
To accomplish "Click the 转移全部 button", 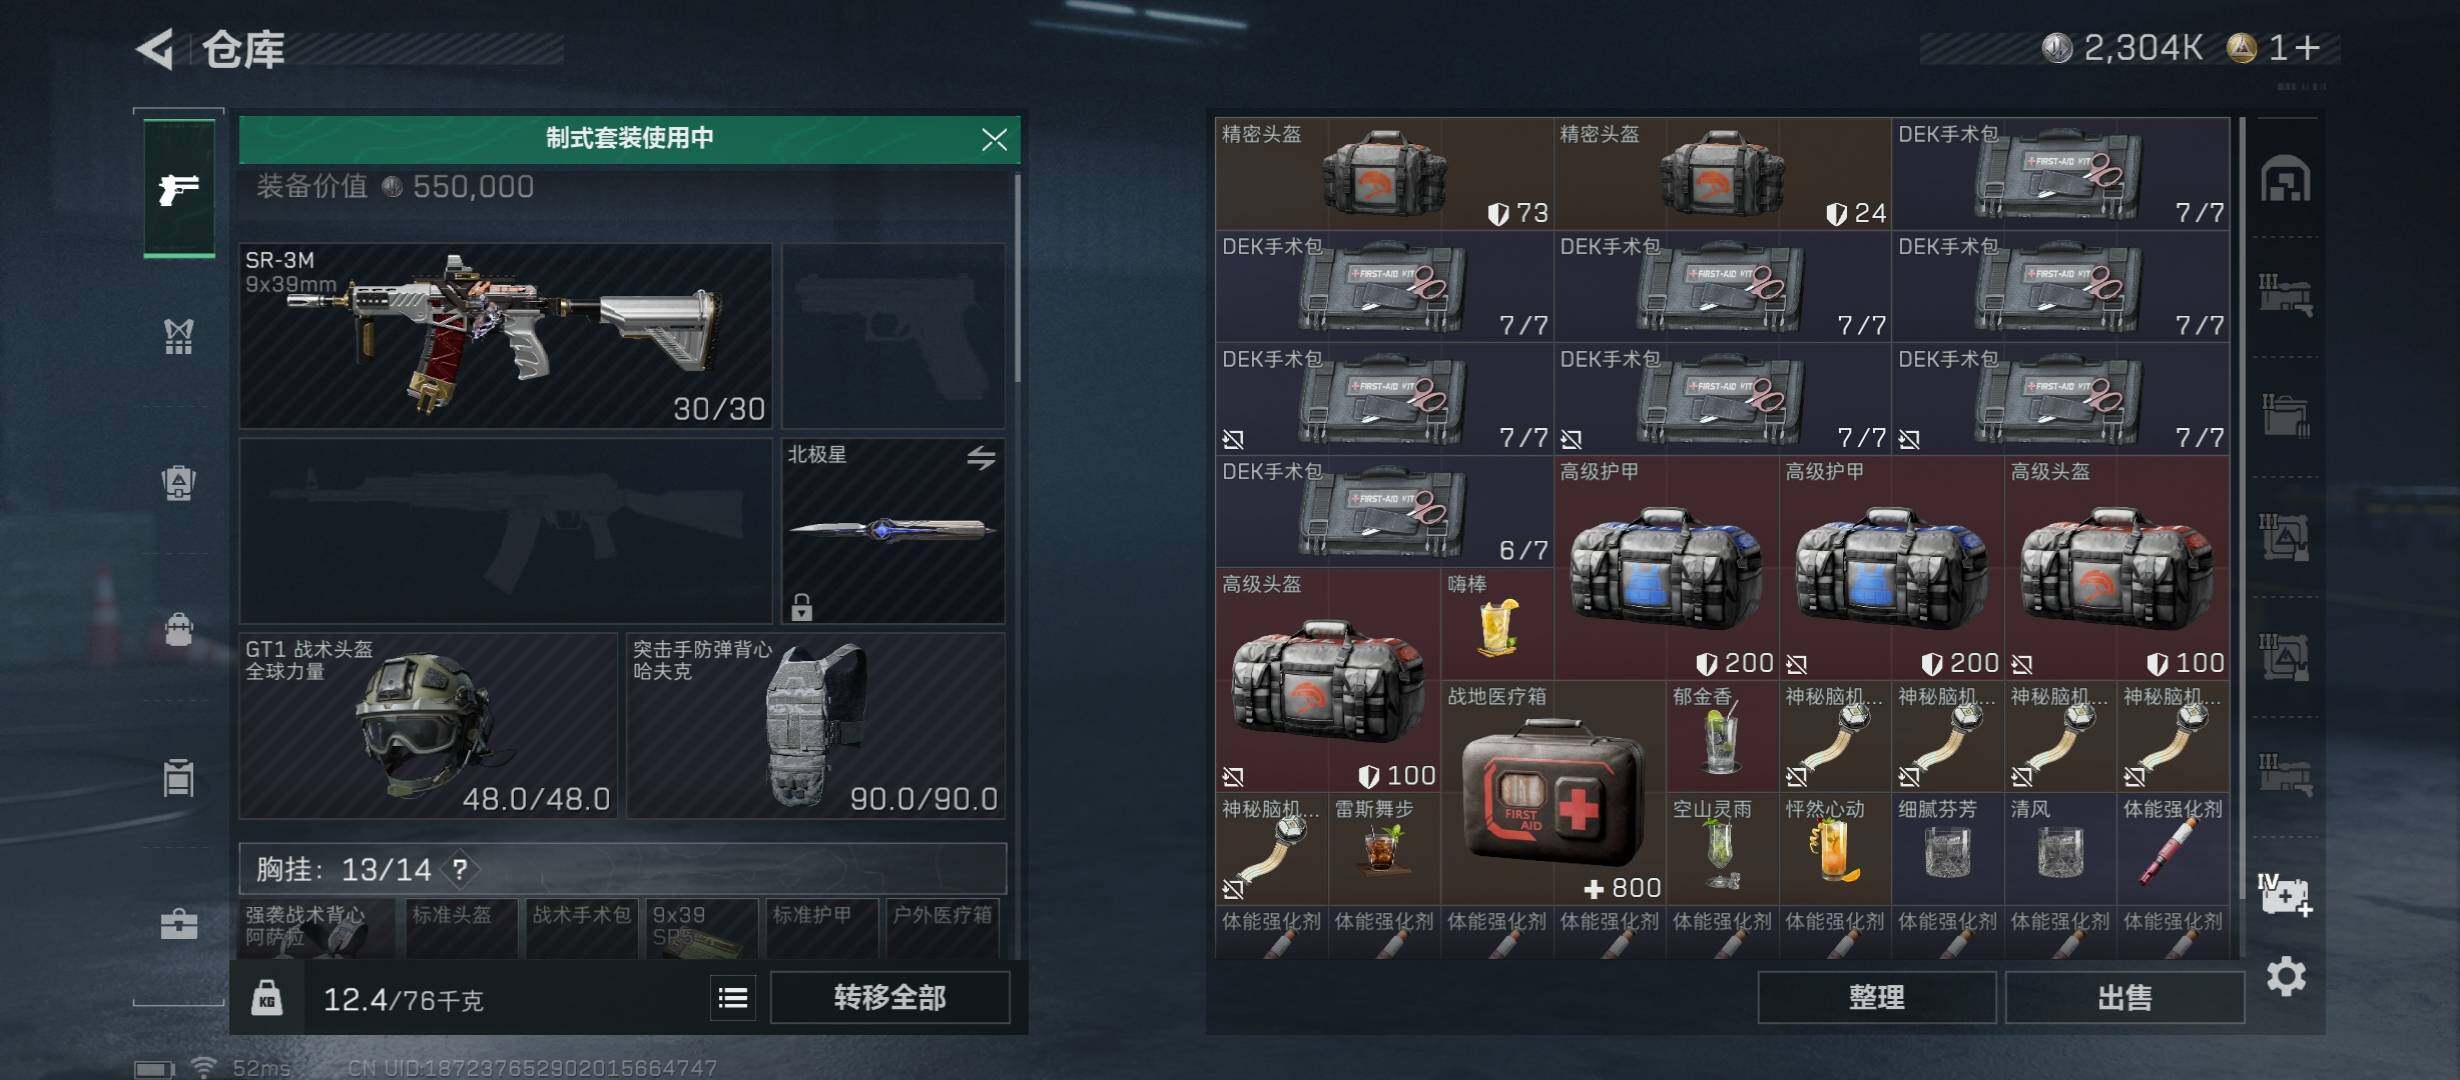I will point(890,997).
